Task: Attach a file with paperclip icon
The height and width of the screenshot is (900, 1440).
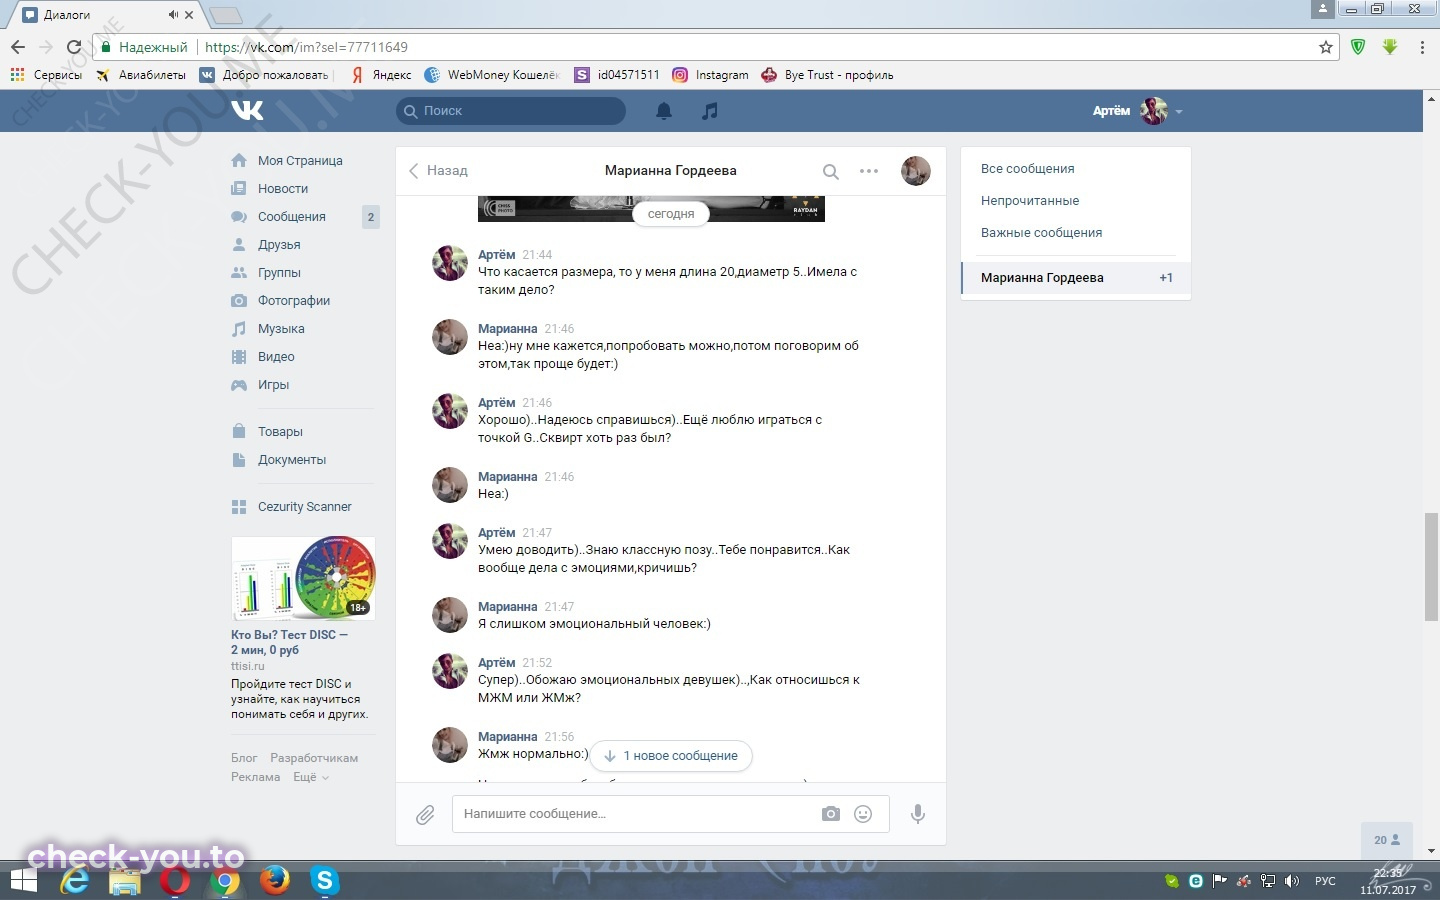Action: tap(425, 815)
